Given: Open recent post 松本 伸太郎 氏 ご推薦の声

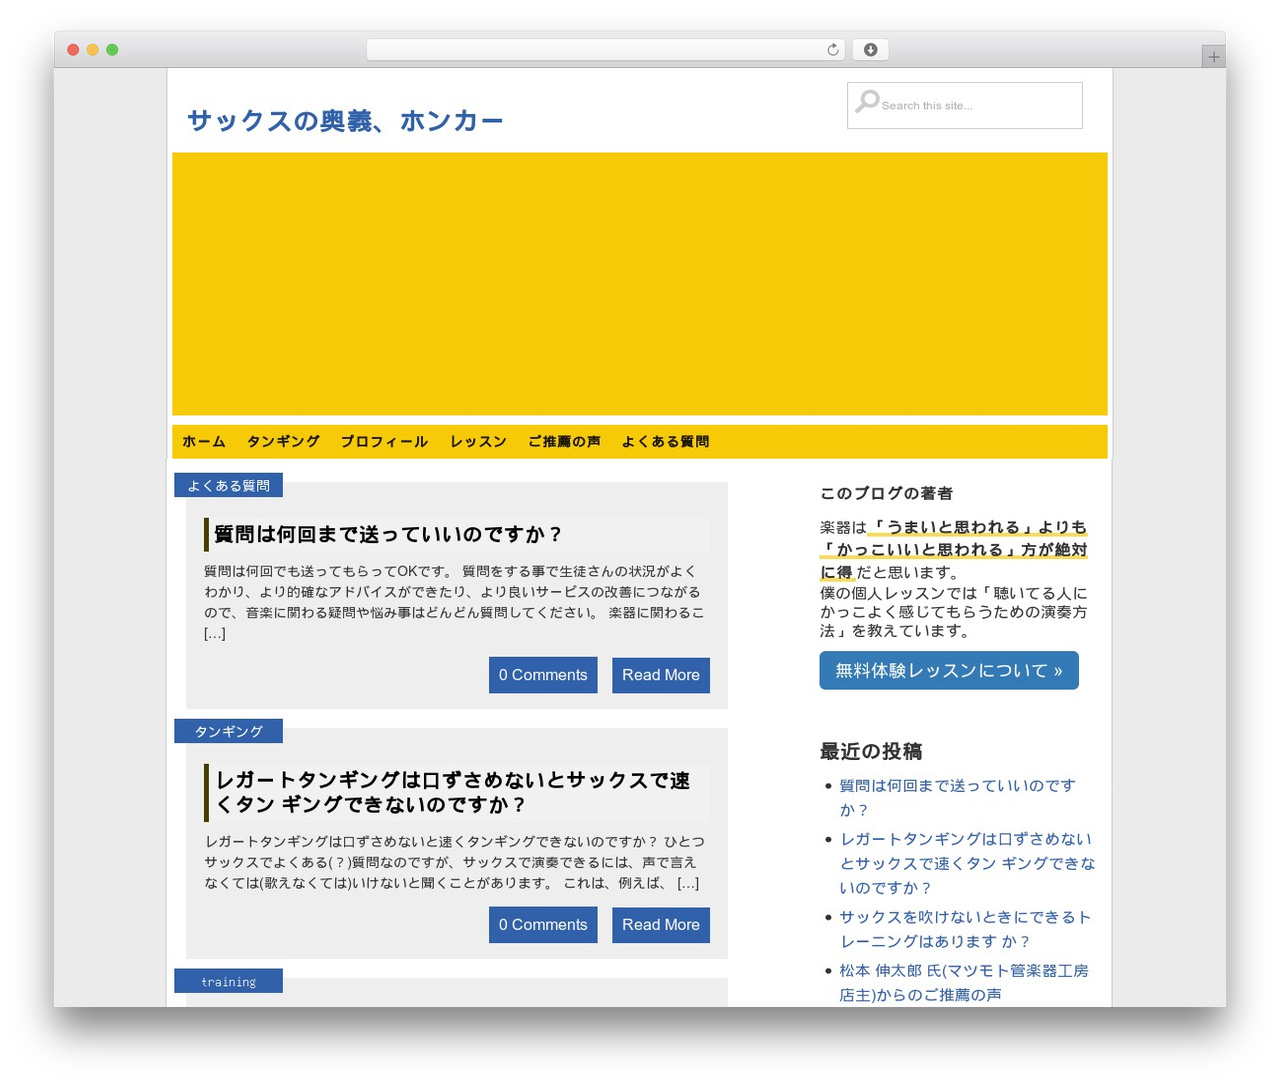Looking at the screenshot, I should pyautogui.click(x=963, y=982).
